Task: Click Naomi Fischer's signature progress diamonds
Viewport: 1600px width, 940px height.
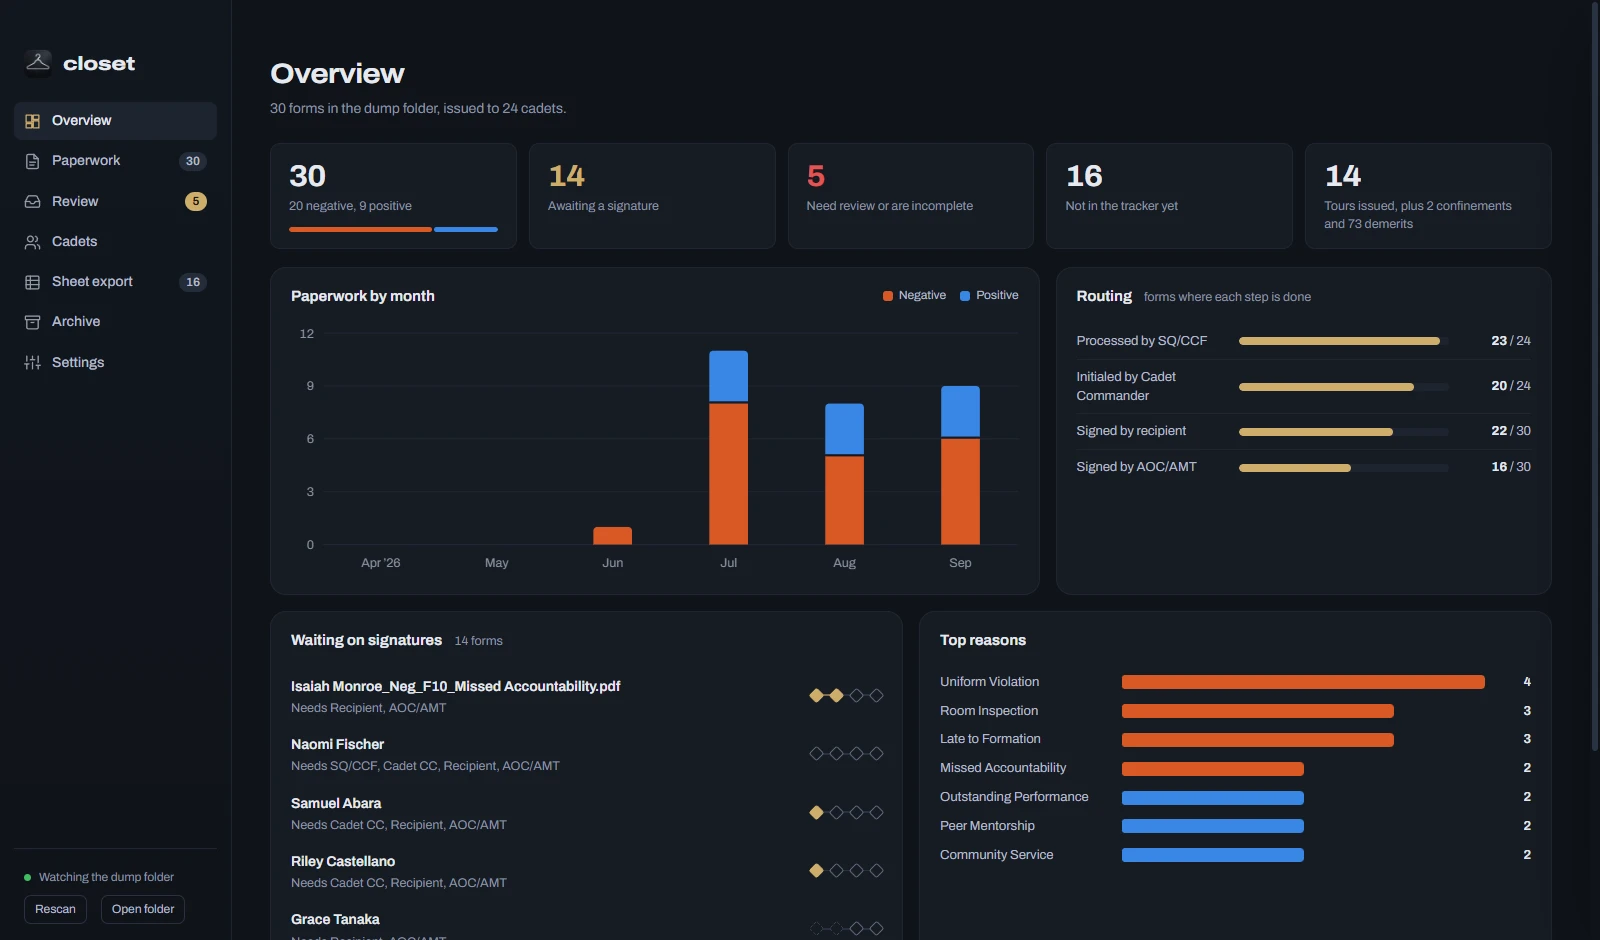Action: click(x=846, y=753)
